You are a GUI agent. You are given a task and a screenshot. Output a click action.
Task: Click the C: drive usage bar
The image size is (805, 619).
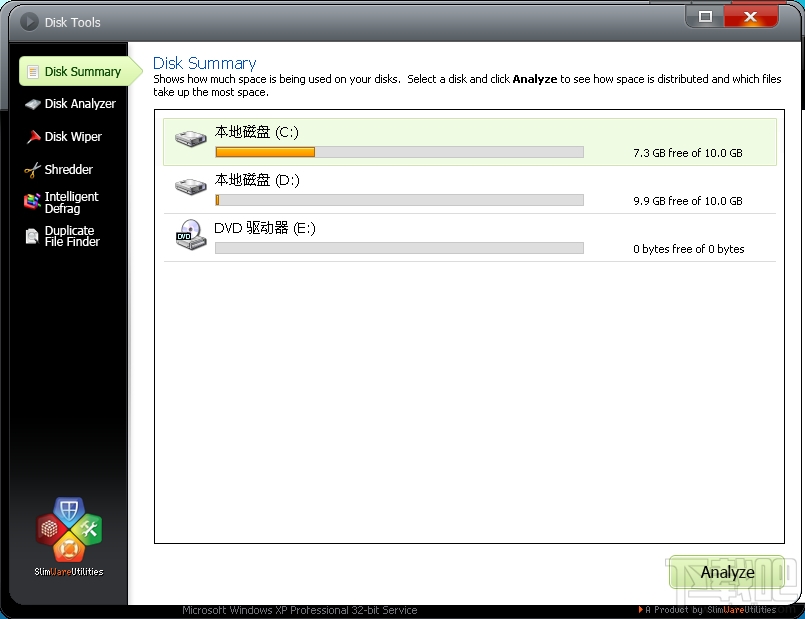(x=399, y=152)
